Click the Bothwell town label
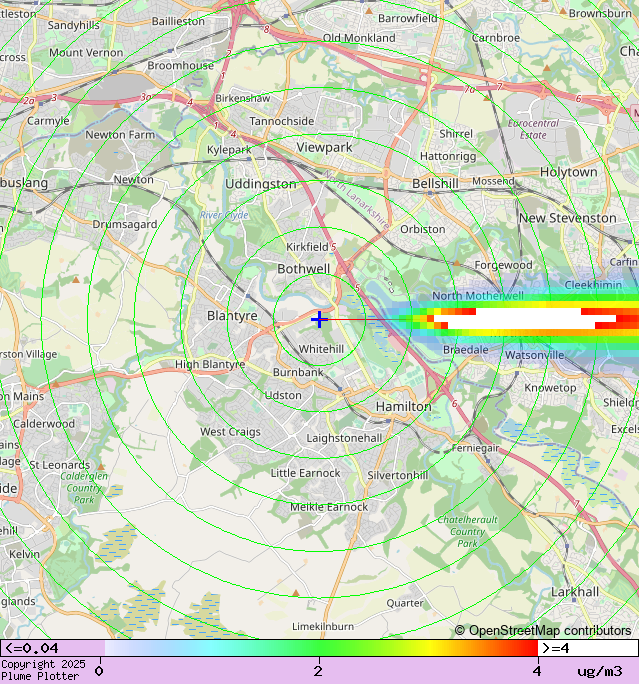 [304, 269]
